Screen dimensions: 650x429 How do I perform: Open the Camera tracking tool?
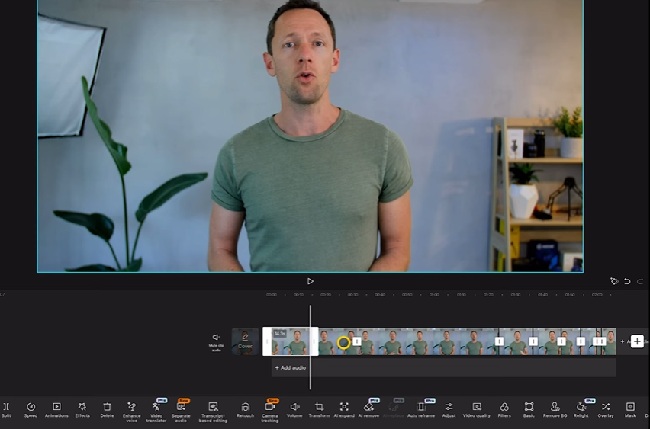tap(270, 410)
